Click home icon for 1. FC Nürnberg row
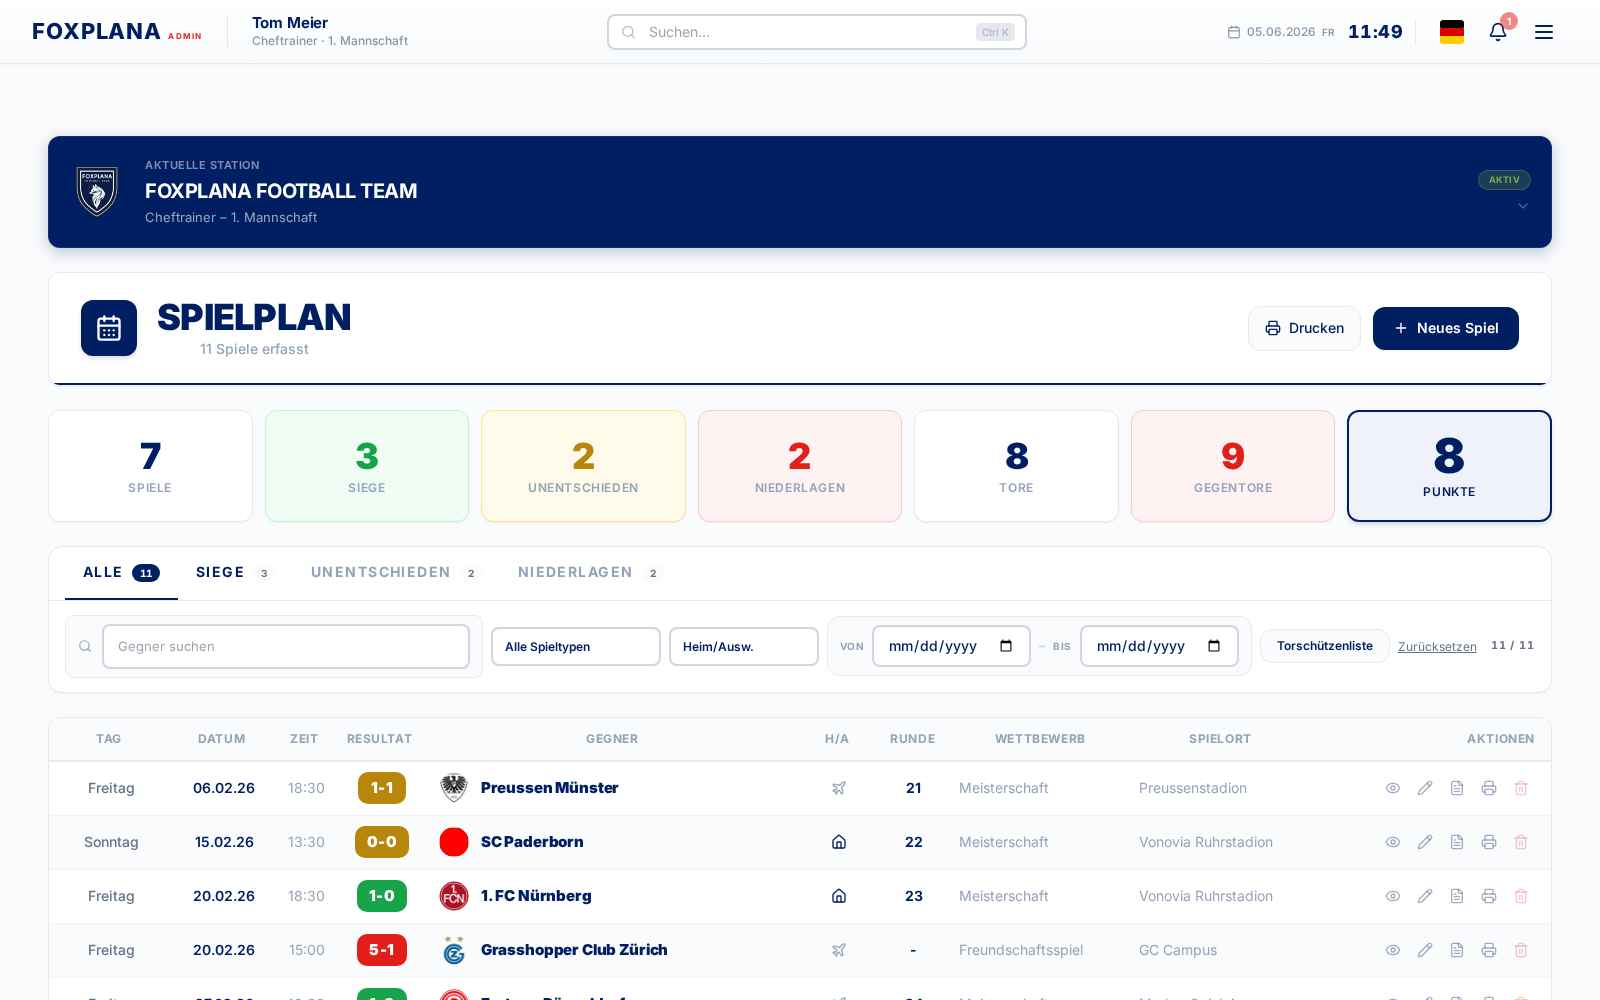1600x1000 pixels. (x=839, y=896)
